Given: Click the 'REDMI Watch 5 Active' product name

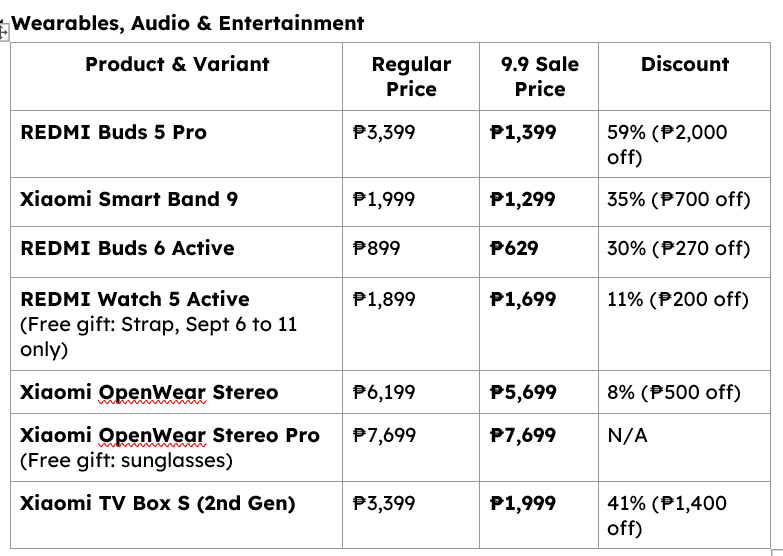Looking at the screenshot, I should tap(134, 299).
